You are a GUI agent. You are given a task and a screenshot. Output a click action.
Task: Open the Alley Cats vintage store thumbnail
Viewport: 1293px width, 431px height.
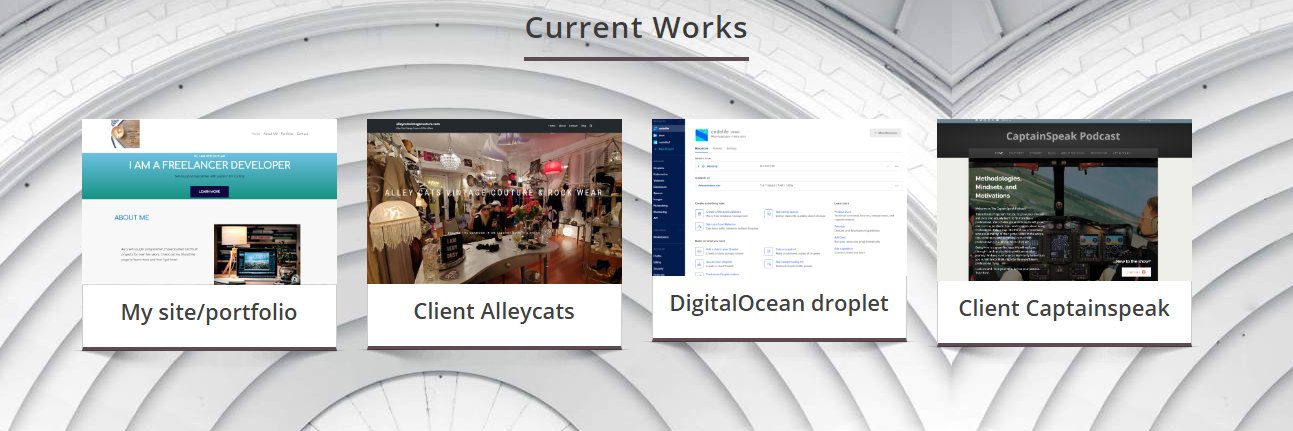pos(494,202)
